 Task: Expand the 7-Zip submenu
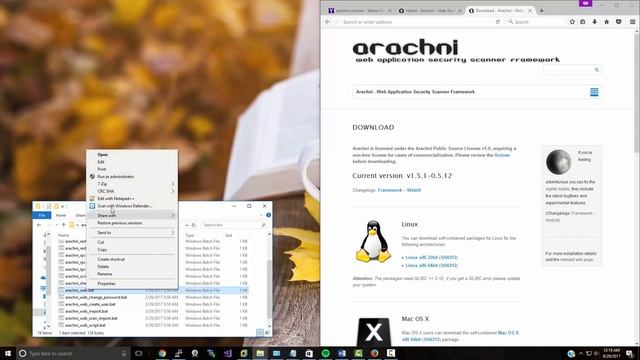pos(132,184)
